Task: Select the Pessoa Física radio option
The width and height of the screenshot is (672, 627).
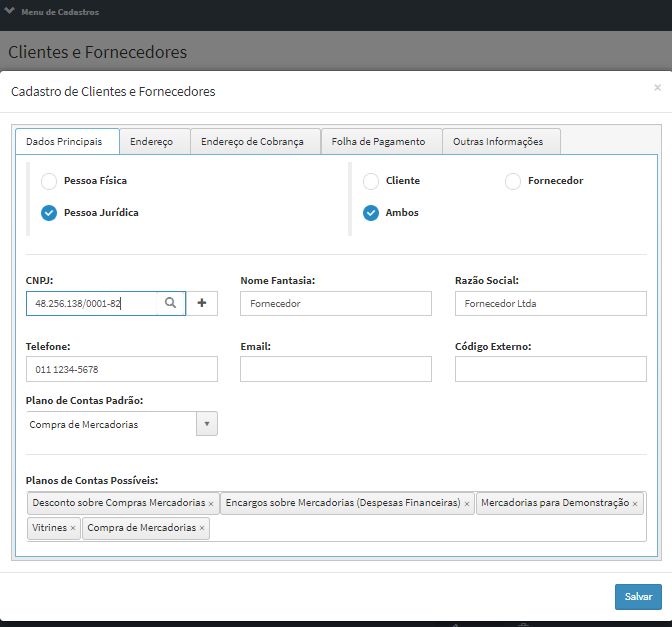Action: tap(49, 181)
